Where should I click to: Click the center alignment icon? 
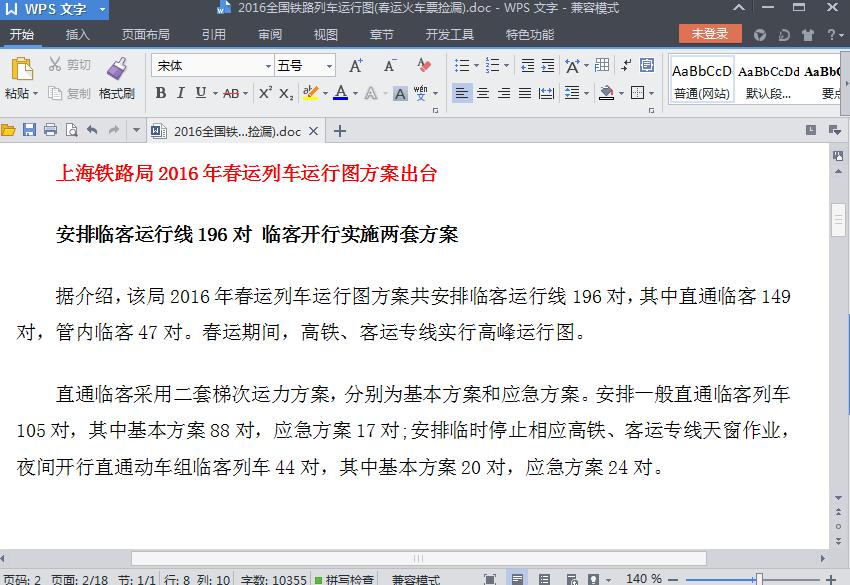point(481,93)
